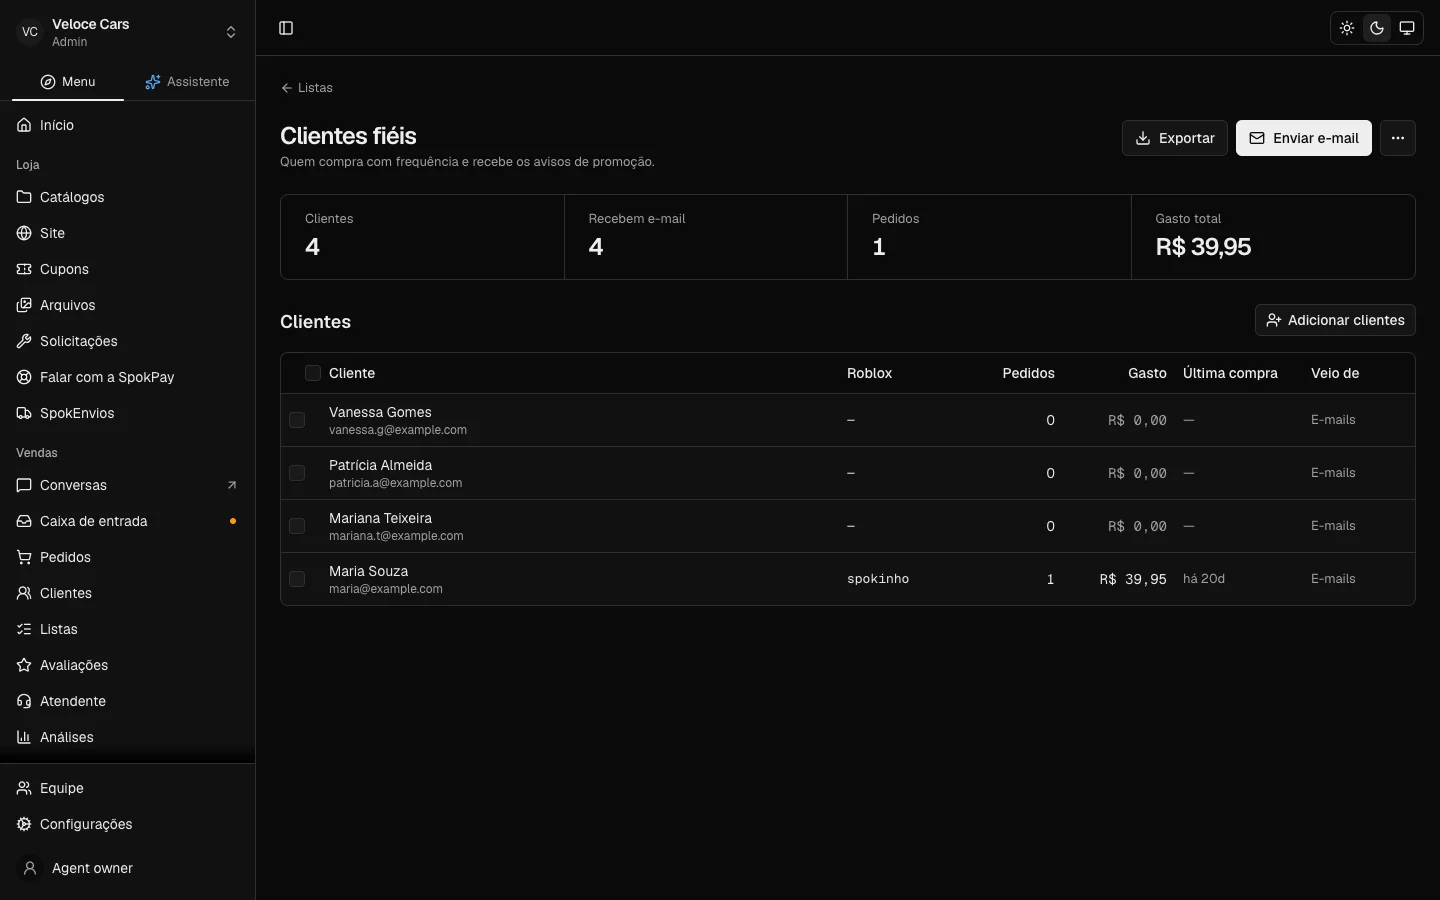Switch to the Menu tab

(x=68, y=82)
